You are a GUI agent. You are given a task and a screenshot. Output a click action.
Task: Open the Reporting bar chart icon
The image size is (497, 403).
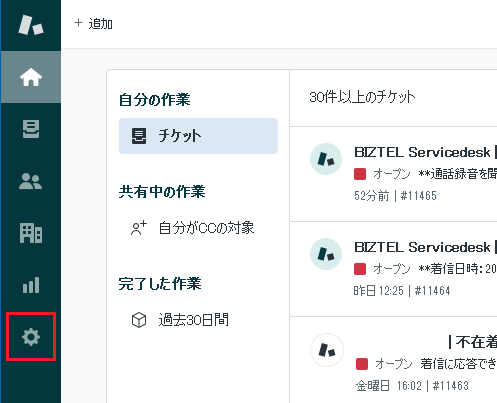tap(31, 285)
